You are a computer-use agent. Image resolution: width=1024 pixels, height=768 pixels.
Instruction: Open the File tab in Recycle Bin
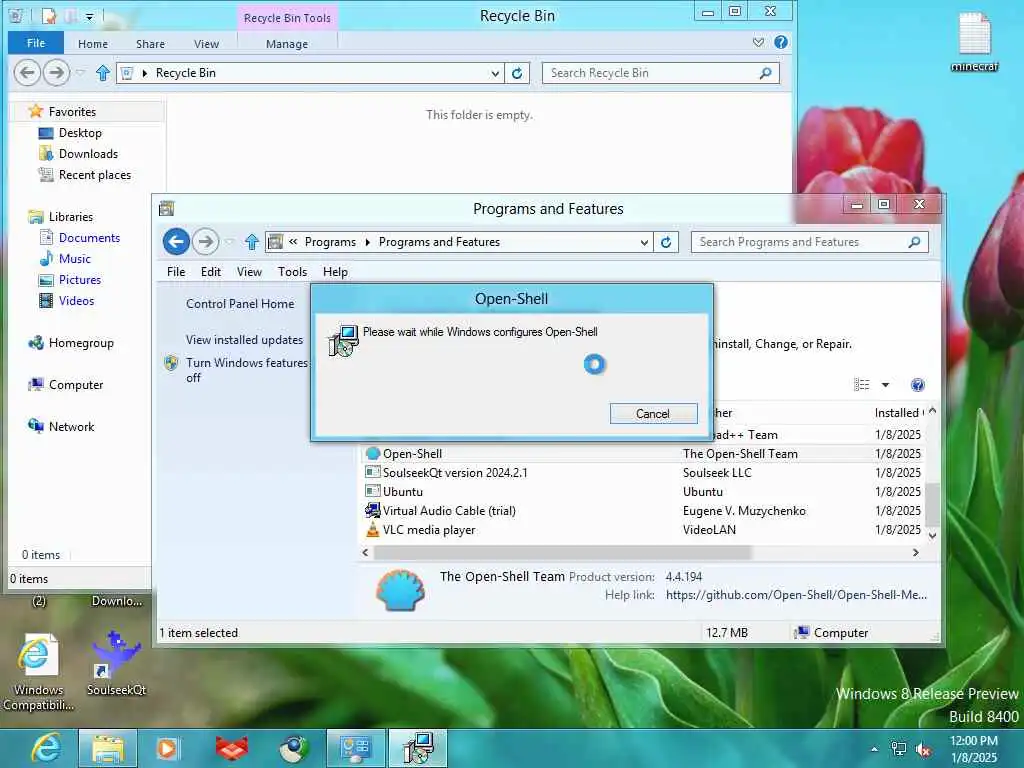pyautogui.click(x=36, y=42)
